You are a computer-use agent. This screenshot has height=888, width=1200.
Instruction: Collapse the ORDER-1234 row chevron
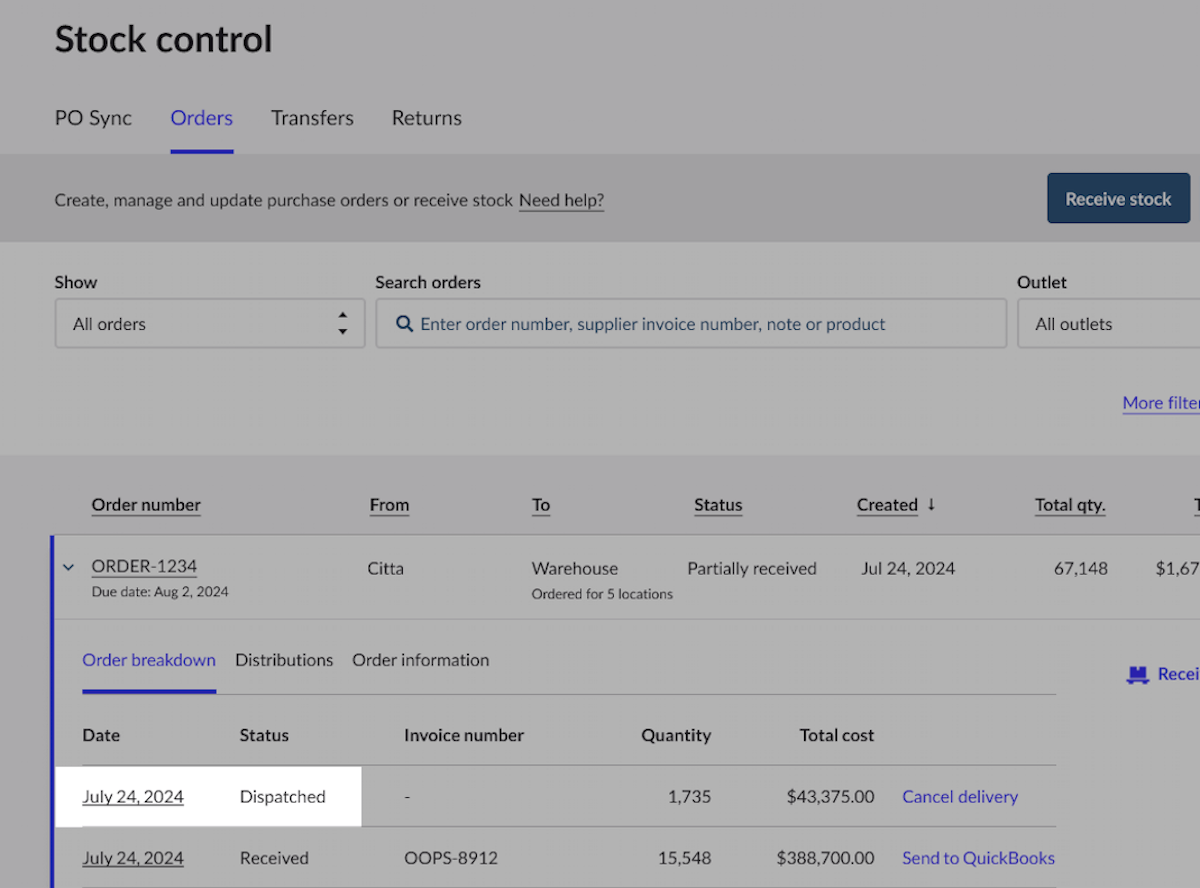68,567
